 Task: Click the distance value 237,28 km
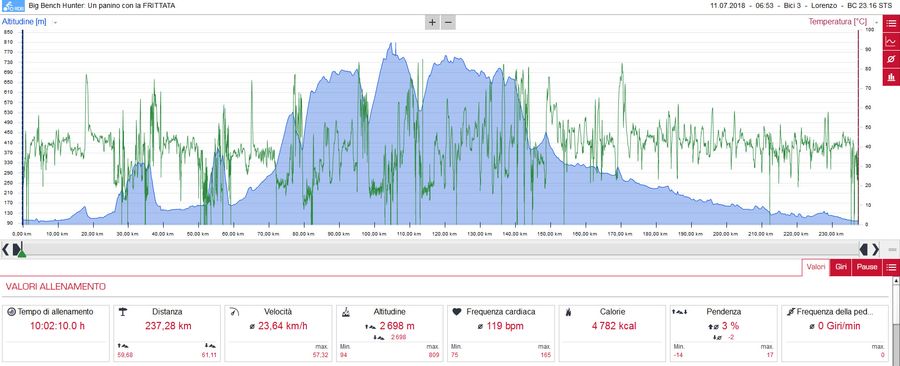167,326
